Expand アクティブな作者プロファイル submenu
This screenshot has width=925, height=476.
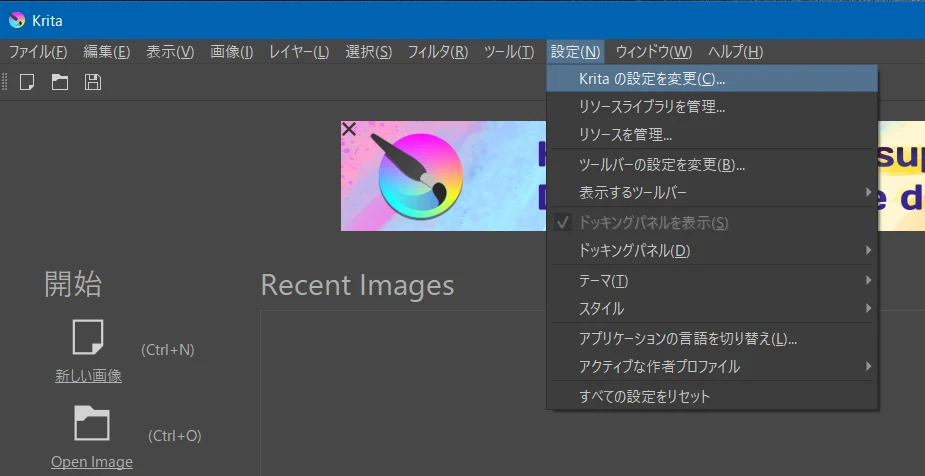click(712, 366)
